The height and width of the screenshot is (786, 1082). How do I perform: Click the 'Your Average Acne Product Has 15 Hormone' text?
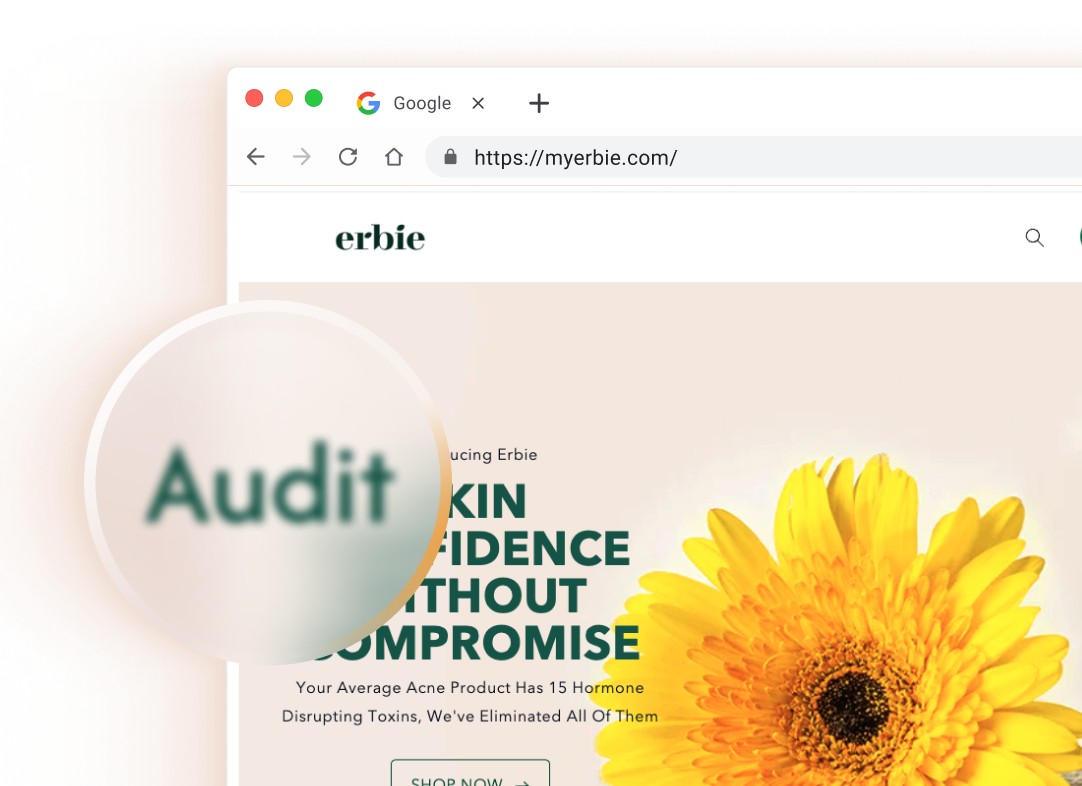point(470,687)
